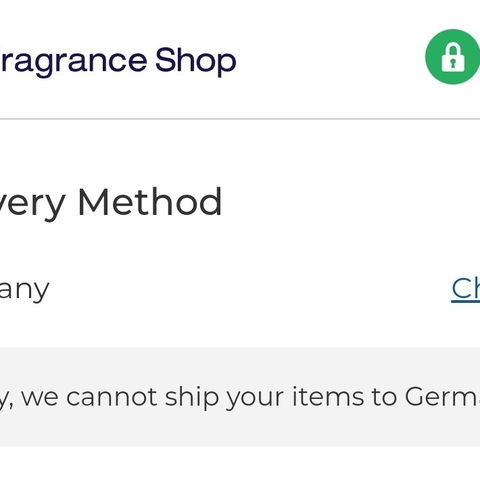Click the word "items" in the grey banner
Viewport: 480px width, 480px height.
[328, 396]
